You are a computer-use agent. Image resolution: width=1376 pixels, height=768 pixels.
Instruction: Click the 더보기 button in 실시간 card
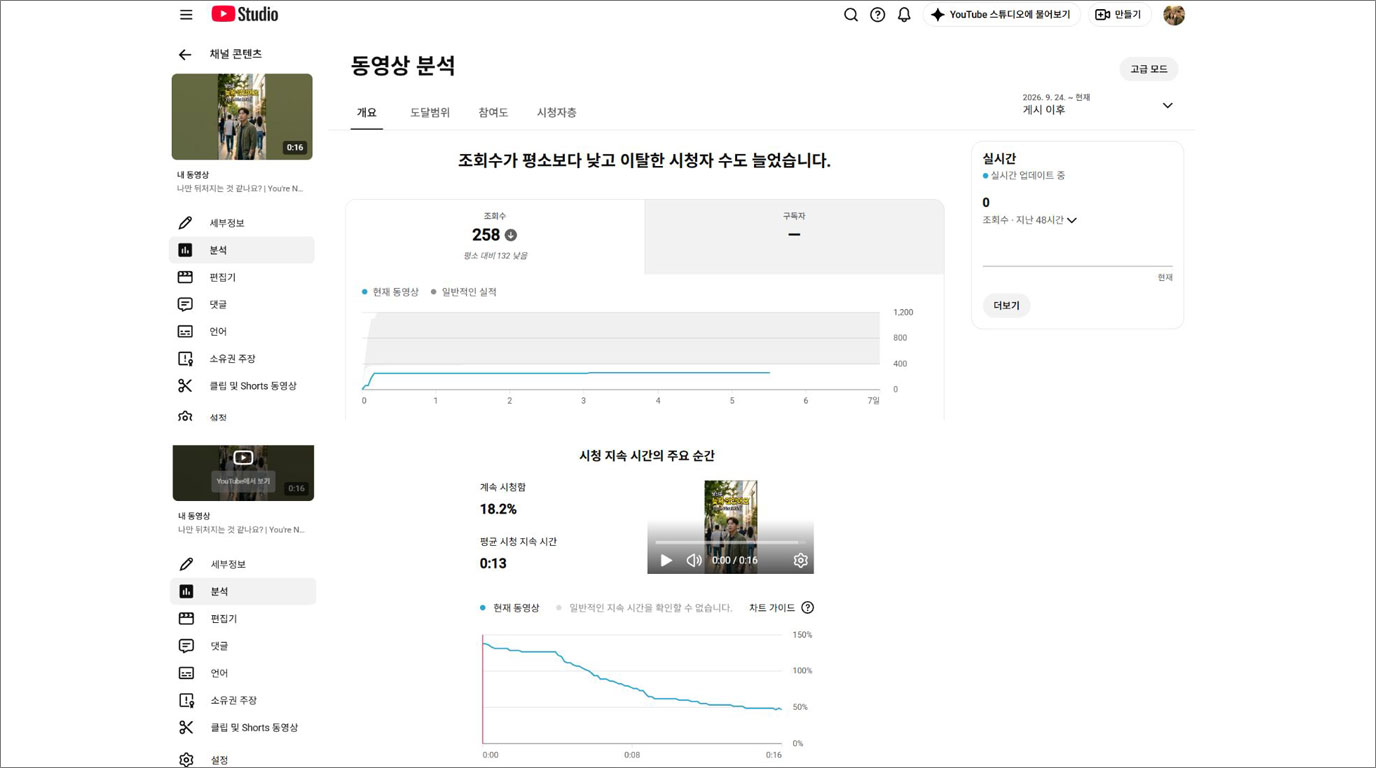coord(1007,305)
